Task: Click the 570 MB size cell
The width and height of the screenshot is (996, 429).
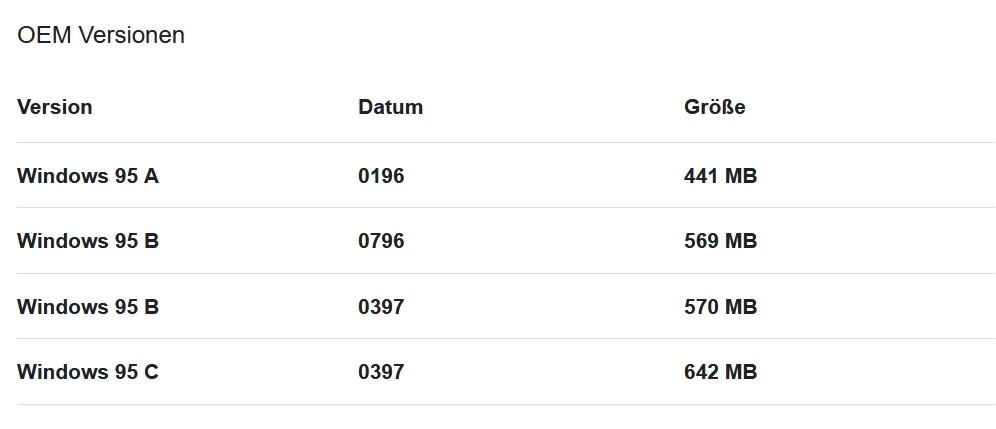Action: coord(720,306)
